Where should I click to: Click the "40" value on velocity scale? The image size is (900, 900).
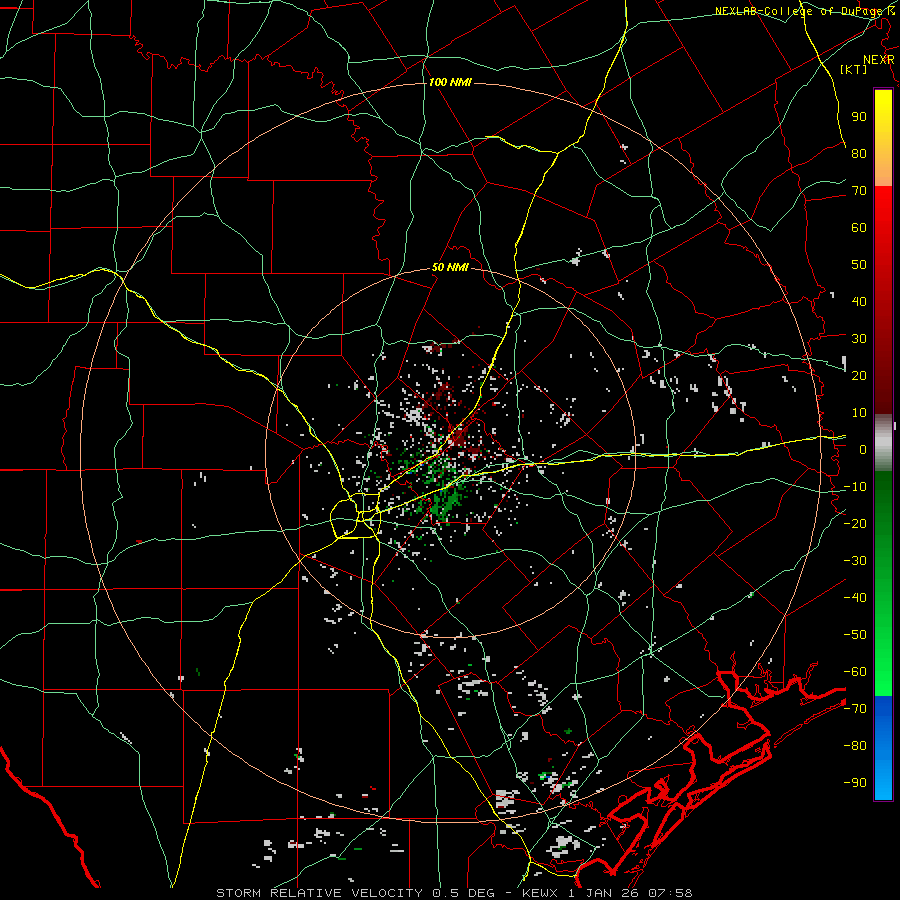tap(859, 301)
